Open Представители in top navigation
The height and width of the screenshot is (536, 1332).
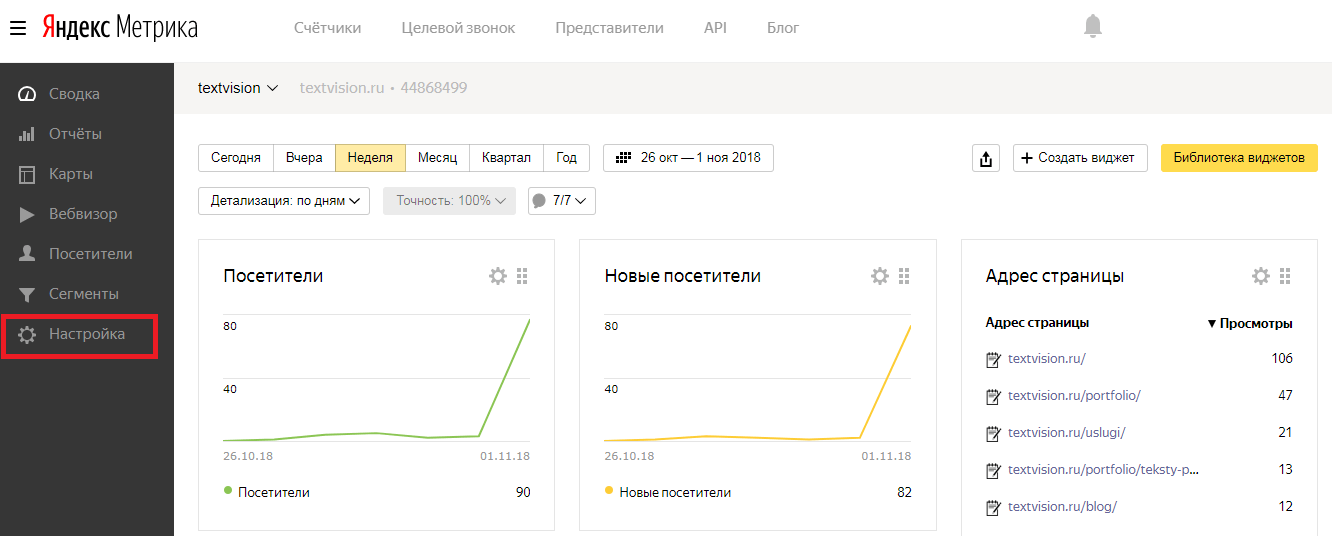[610, 28]
